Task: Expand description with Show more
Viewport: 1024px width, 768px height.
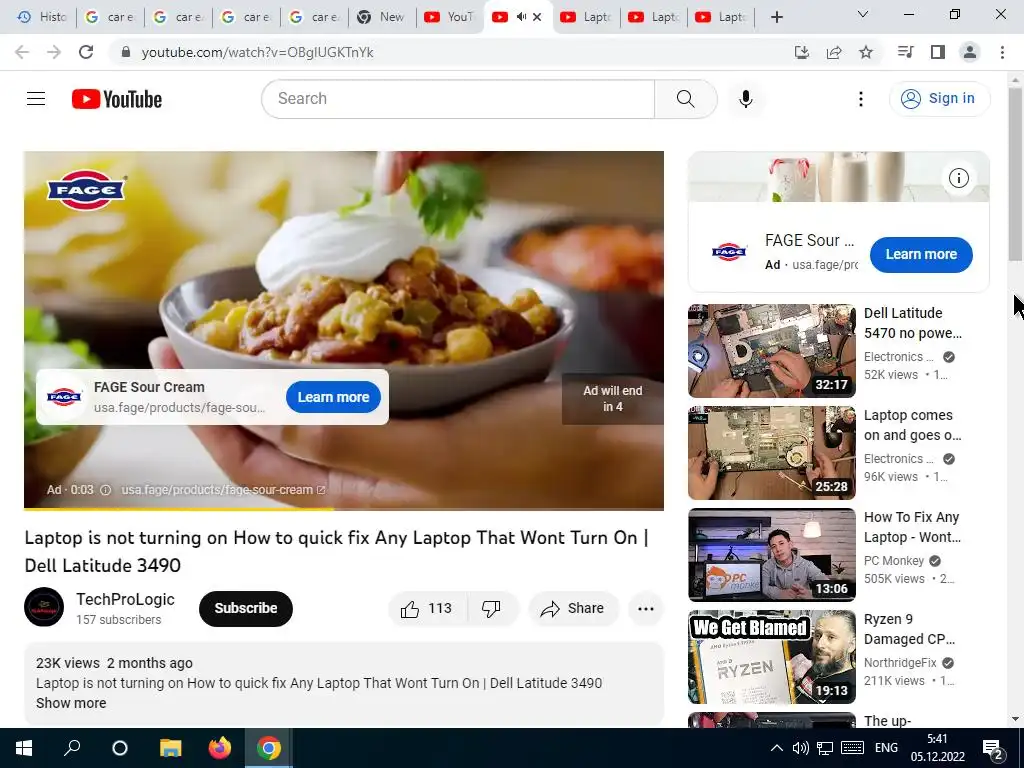Action: coord(71,703)
